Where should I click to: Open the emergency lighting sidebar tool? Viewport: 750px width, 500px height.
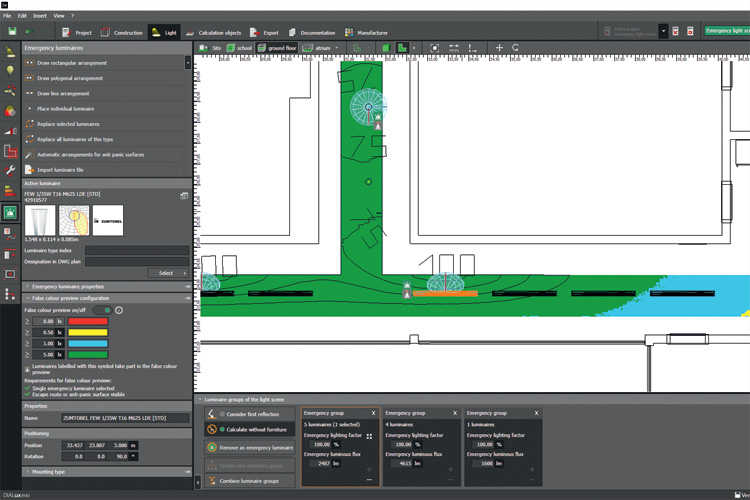pos(10,212)
